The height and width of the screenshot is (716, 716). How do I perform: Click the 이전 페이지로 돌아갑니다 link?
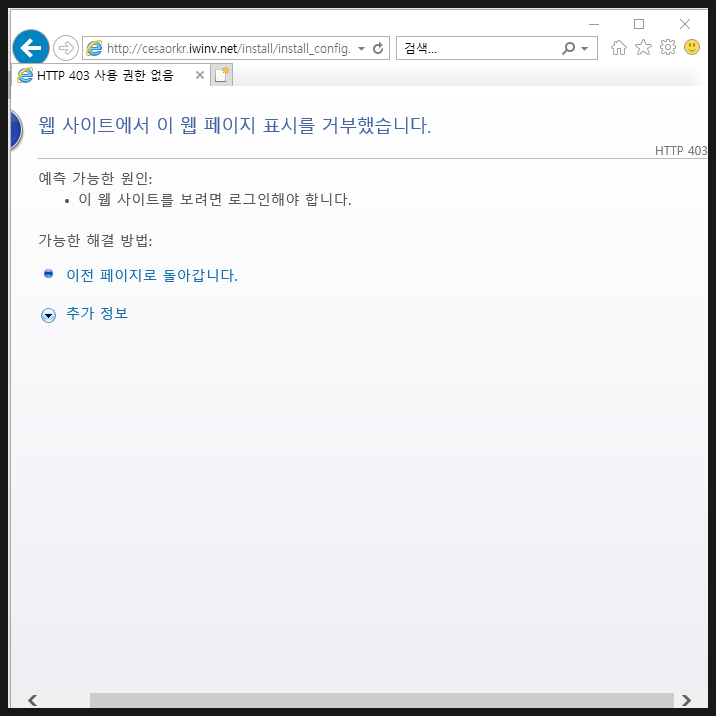[x=152, y=275]
